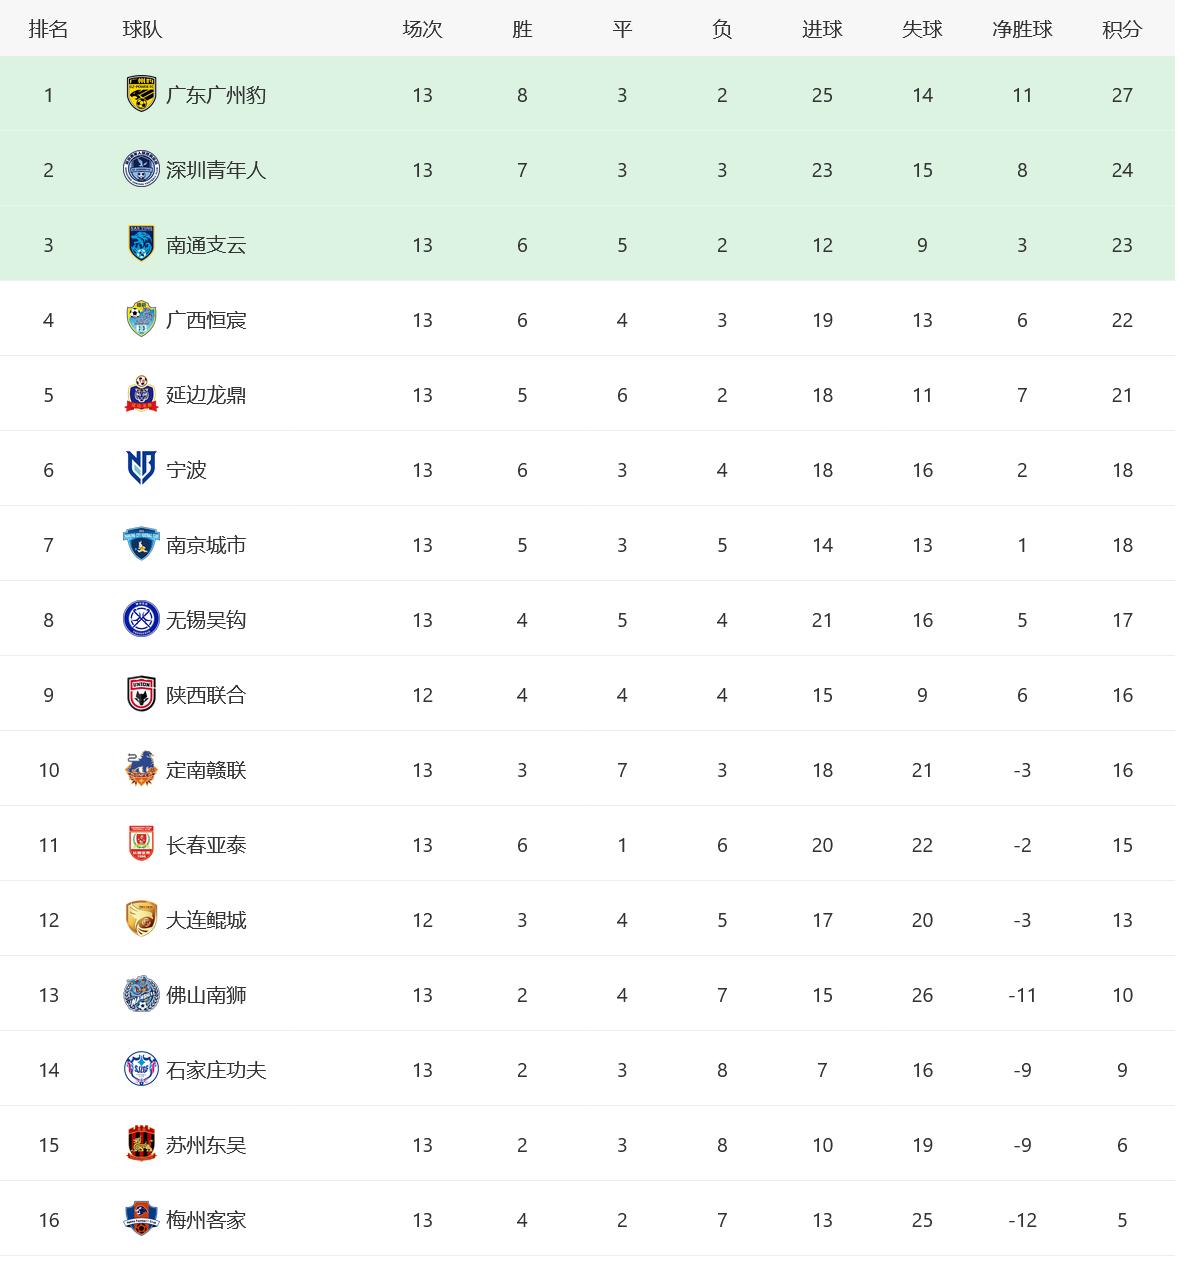Click the 梅州客家 team emblem

click(x=141, y=1219)
